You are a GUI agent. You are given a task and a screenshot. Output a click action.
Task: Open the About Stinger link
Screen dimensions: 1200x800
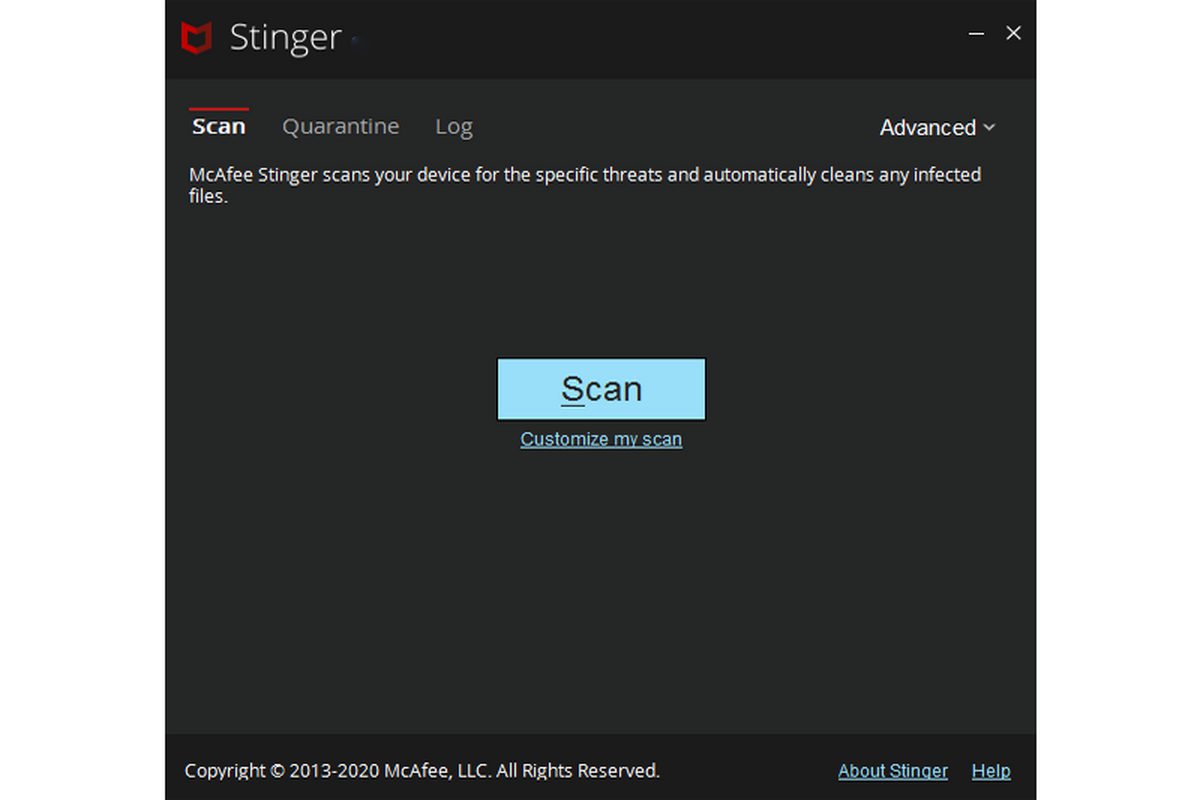tap(892, 771)
